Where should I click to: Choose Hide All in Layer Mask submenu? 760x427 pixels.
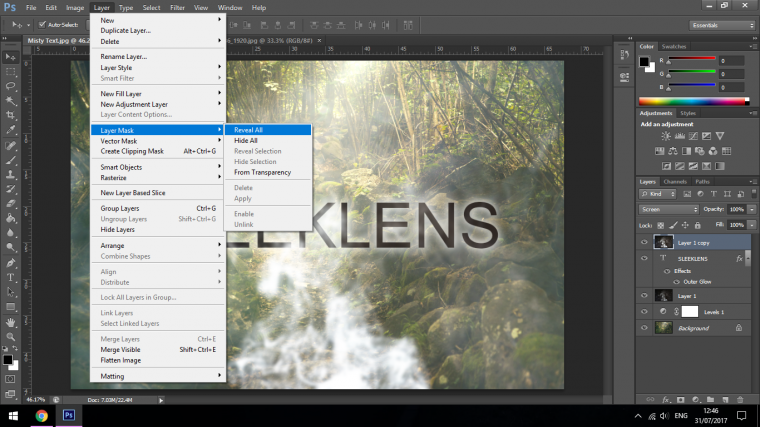pos(268,141)
